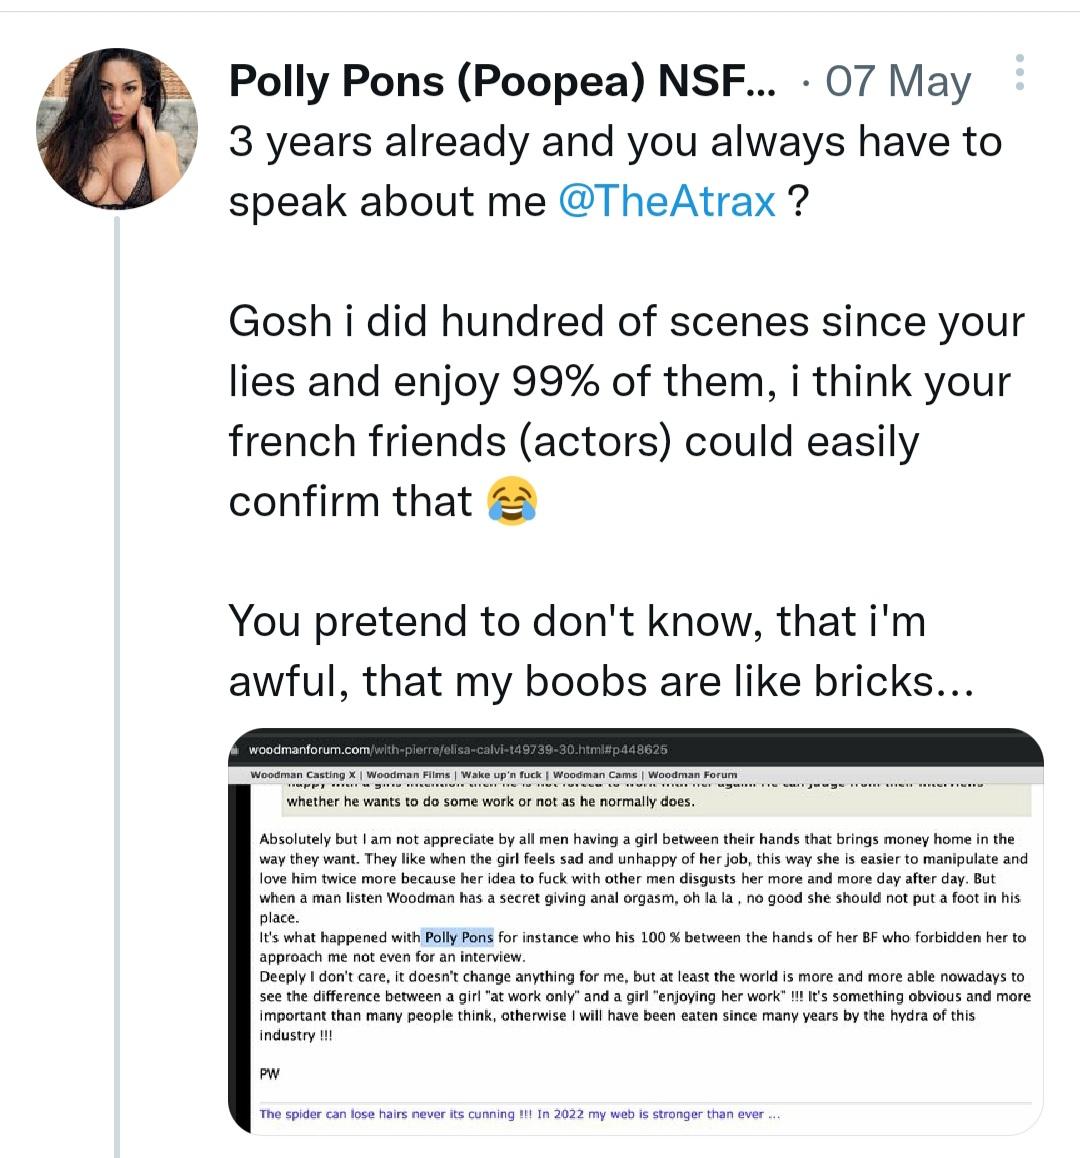This screenshot has width=1080, height=1158.
Task: Click the laughing-crying emoji in the tweet
Action: (x=512, y=501)
